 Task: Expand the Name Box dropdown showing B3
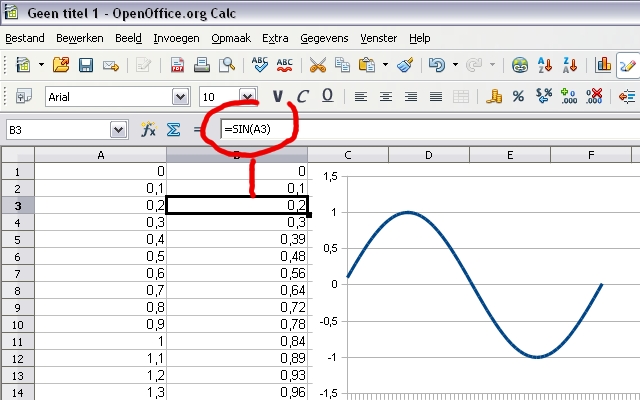click(119, 130)
